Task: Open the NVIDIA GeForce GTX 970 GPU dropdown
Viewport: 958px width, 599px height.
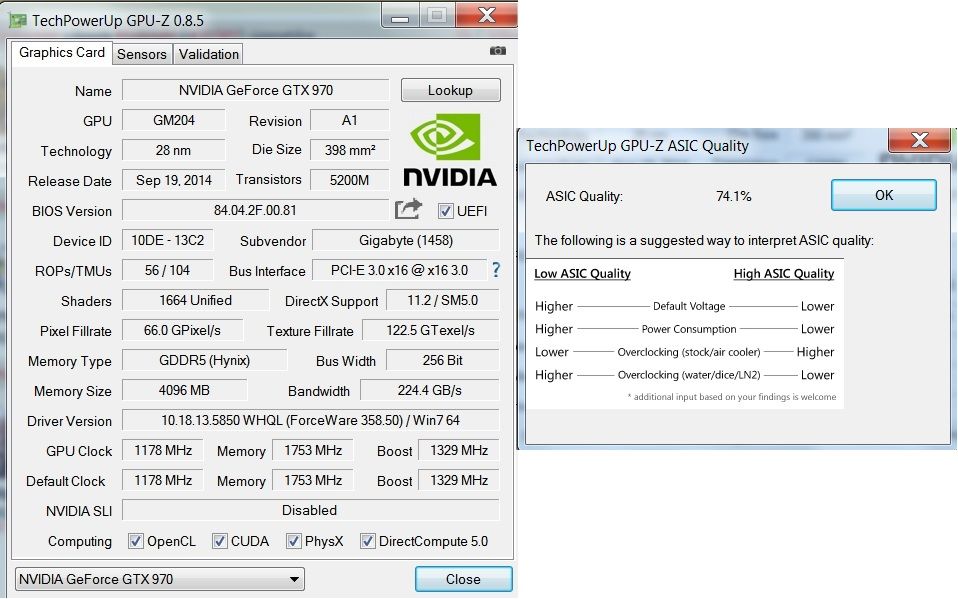Action: pyautogui.click(x=159, y=579)
